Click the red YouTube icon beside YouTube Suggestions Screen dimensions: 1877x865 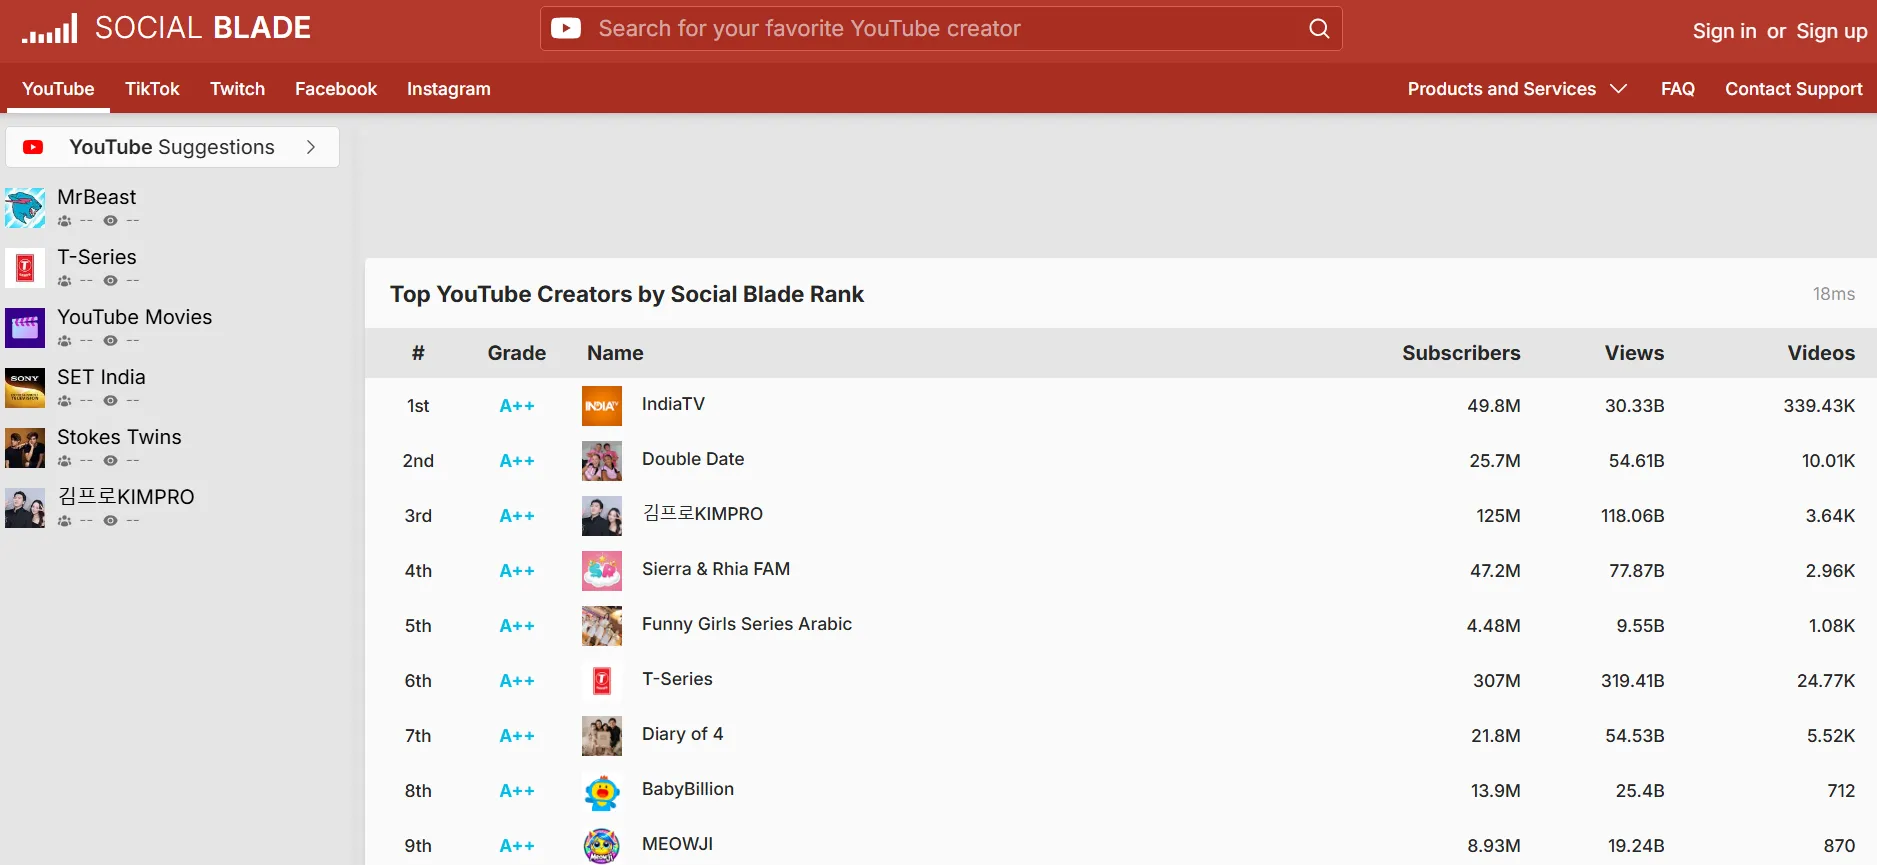coord(33,147)
